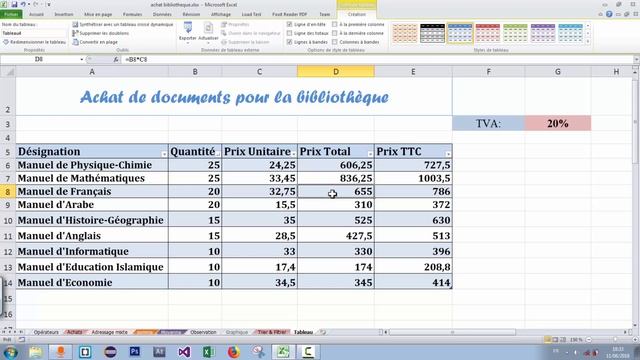This screenshot has width=640, height=360.
Task: Open the Prix Unitaire filter dropdown
Action: click(x=293, y=154)
